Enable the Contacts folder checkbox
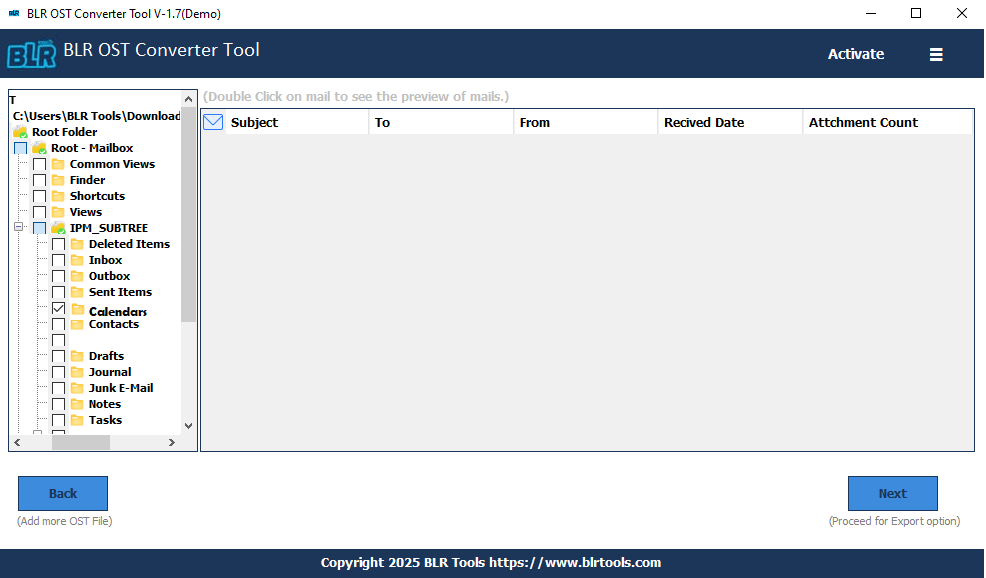986x578 pixels. tap(58, 325)
